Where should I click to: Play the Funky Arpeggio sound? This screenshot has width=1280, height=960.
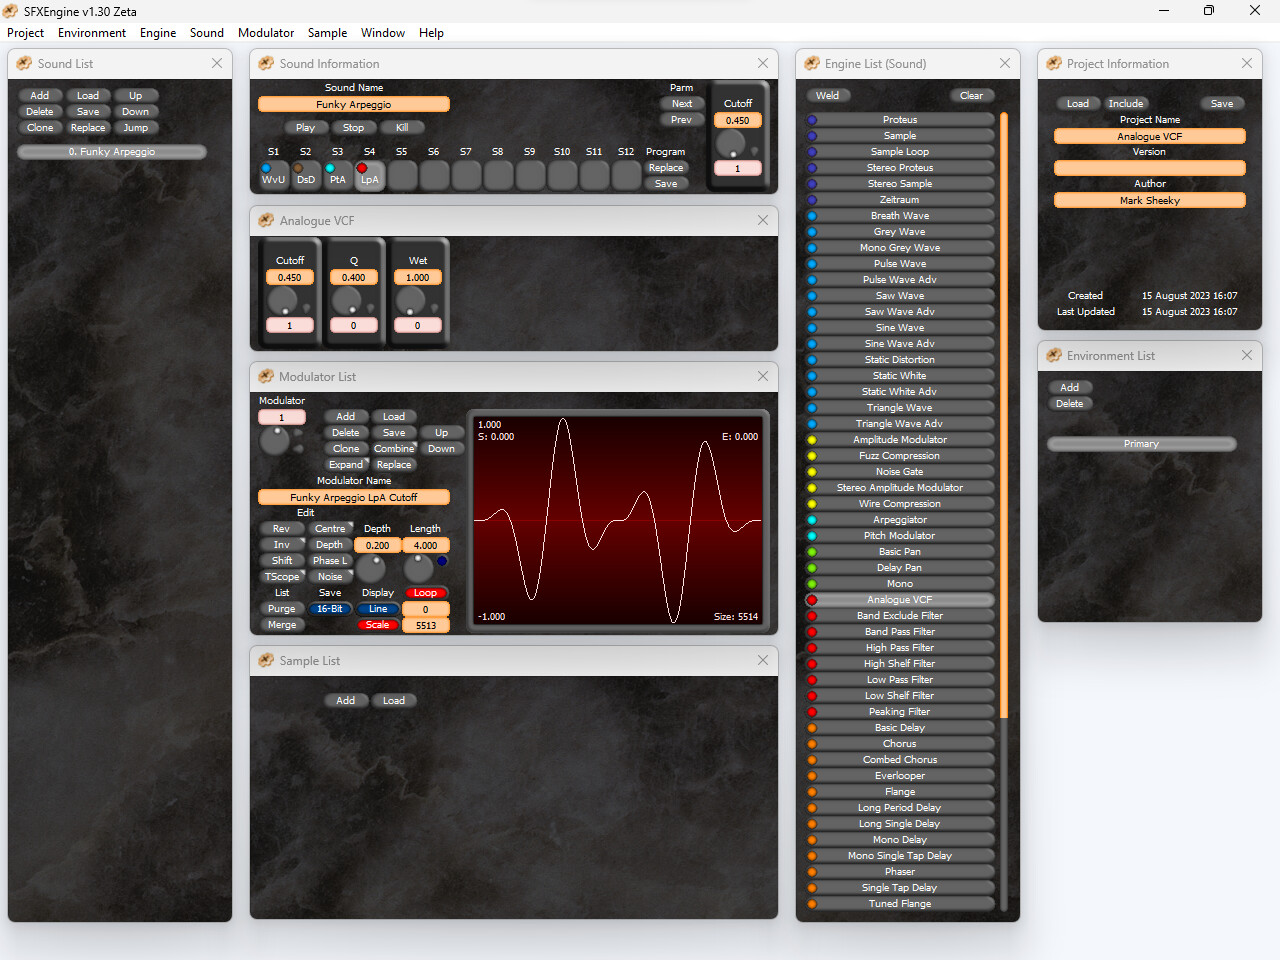(x=306, y=127)
